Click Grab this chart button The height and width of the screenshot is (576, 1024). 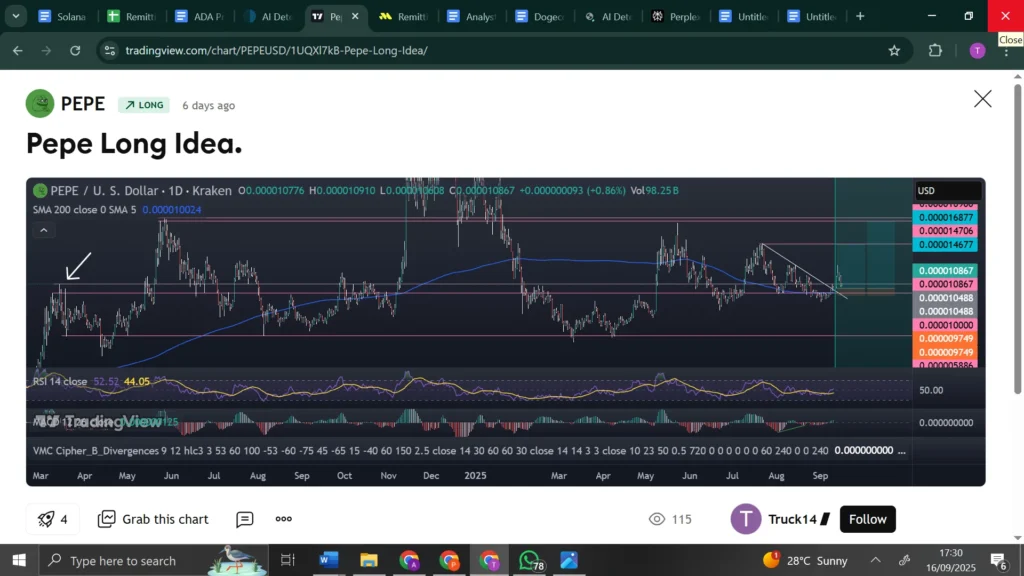pyautogui.click(x=153, y=519)
